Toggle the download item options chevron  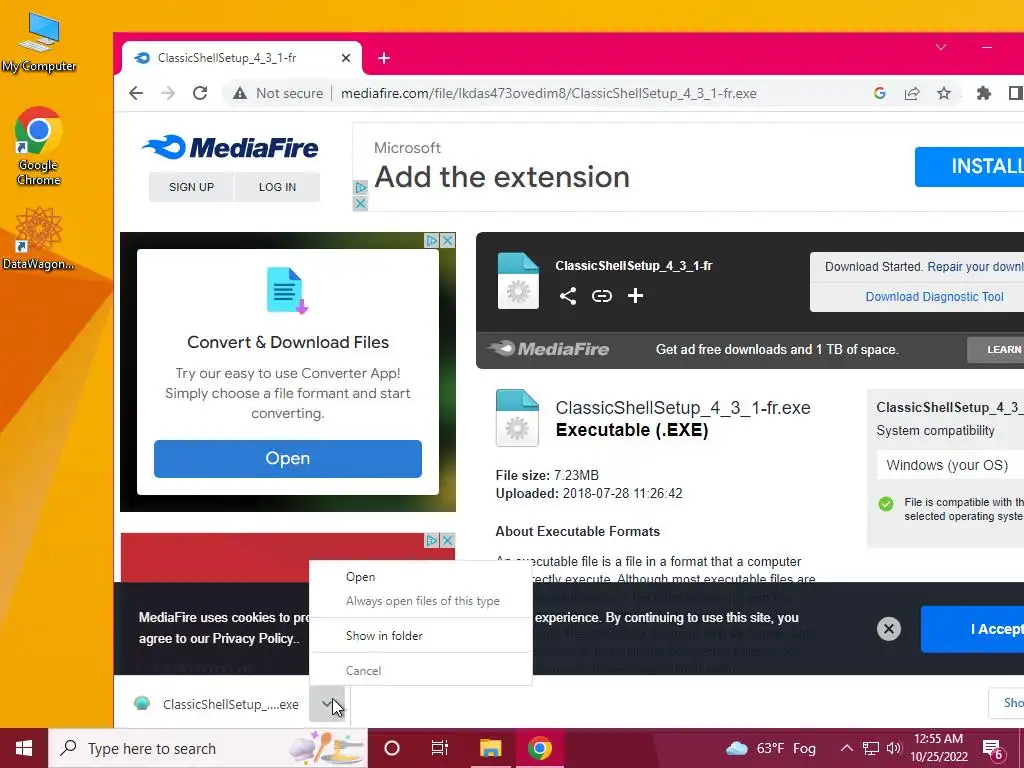[327, 704]
